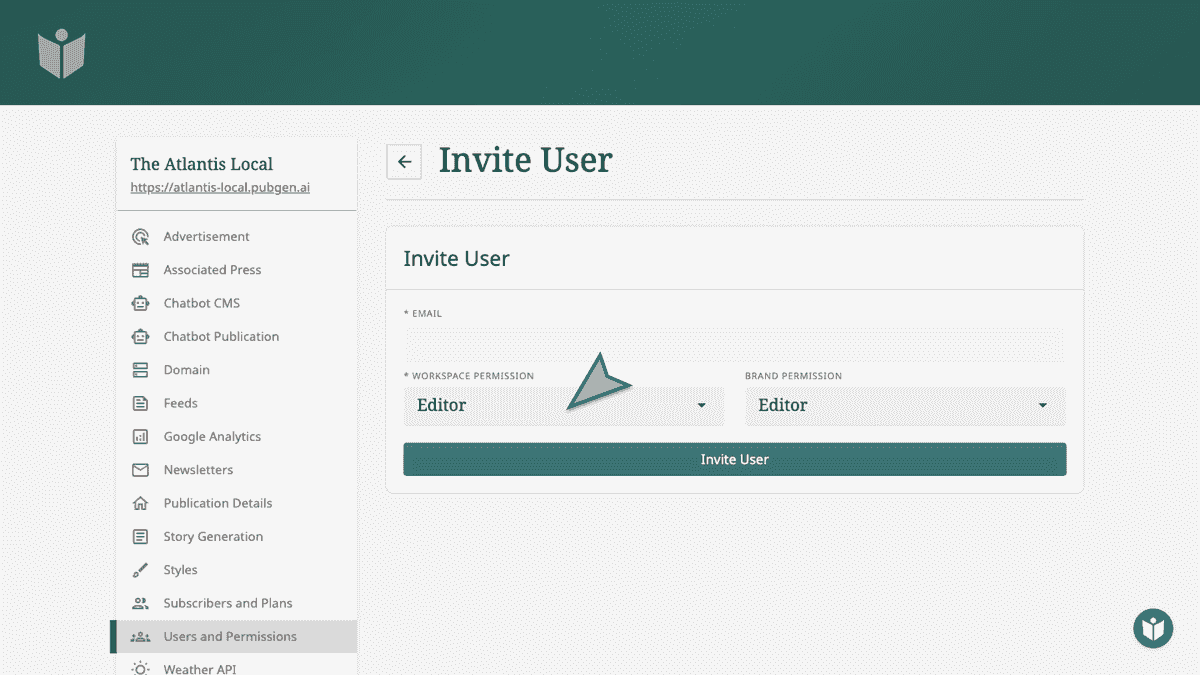Click the Invite User button

pos(734,459)
